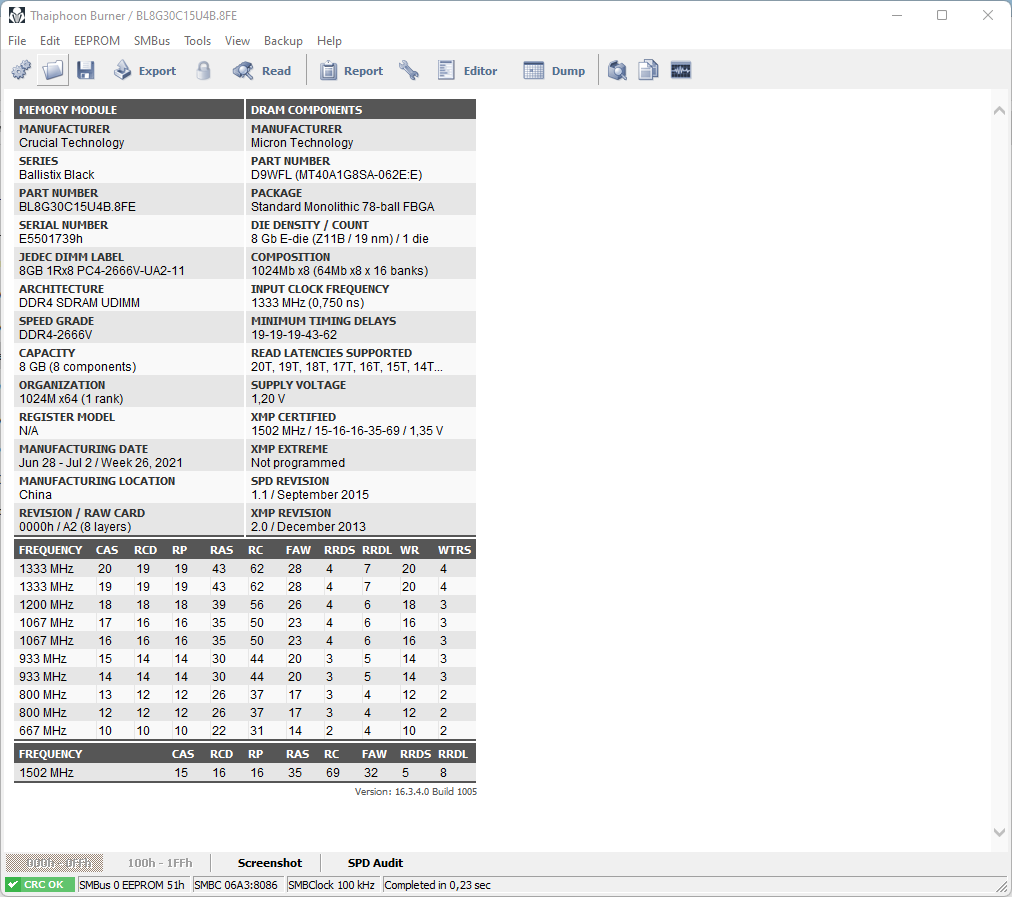Click the 'D9WFL (MT40A1G8SA-062E:E)' part number
The width and height of the screenshot is (1012, 897).
pyautogui.click(x=336, y=175)
